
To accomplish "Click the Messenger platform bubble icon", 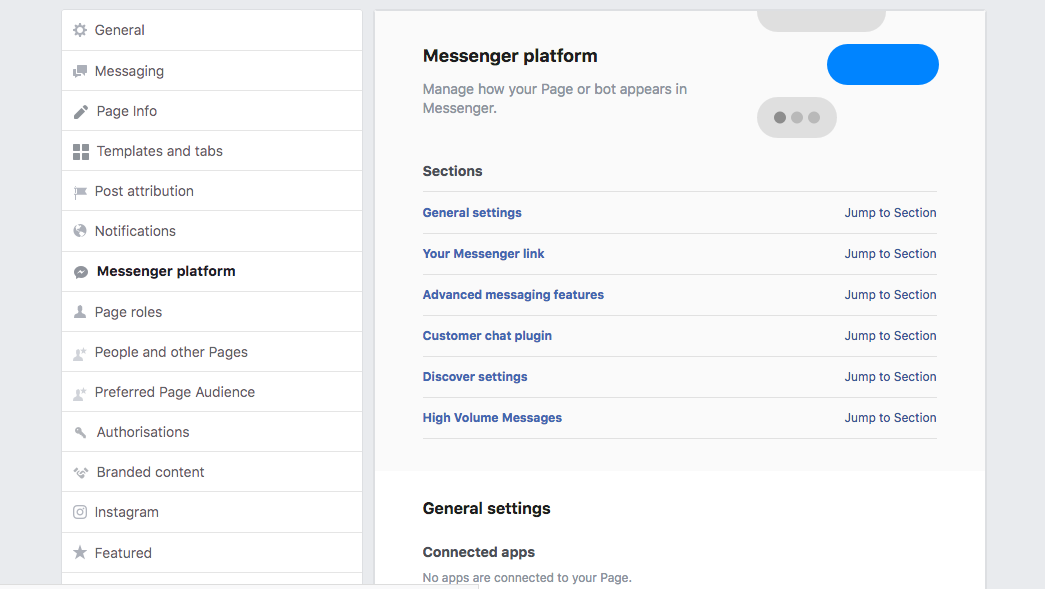I will (x=81, y=272).
